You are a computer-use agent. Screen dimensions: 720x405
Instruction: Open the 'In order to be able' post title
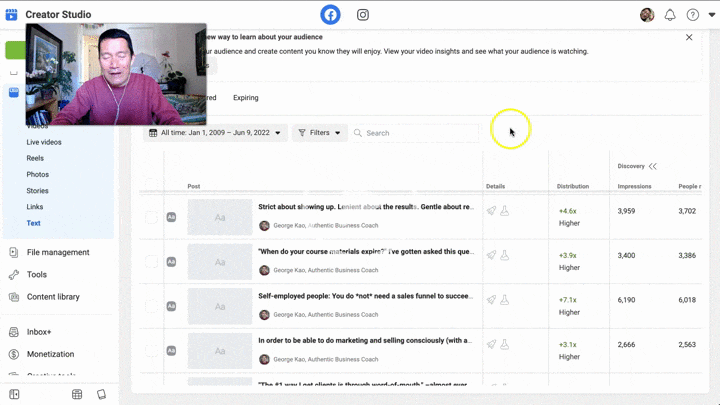pyautogui.click(x=366, y=341)
